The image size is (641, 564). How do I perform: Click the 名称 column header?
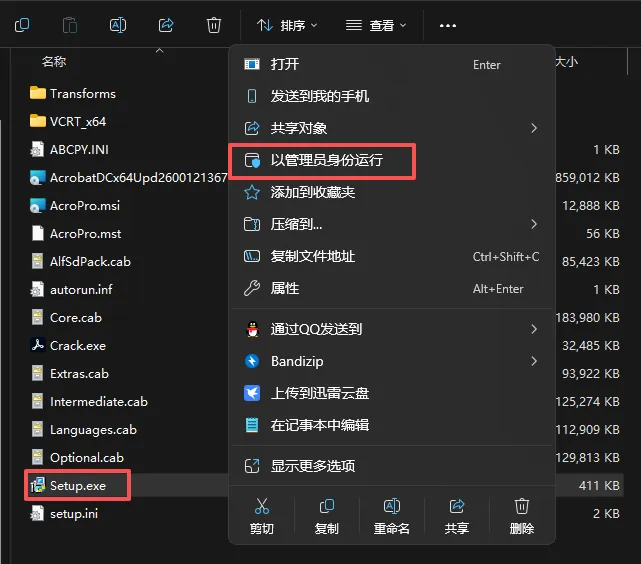54,62
